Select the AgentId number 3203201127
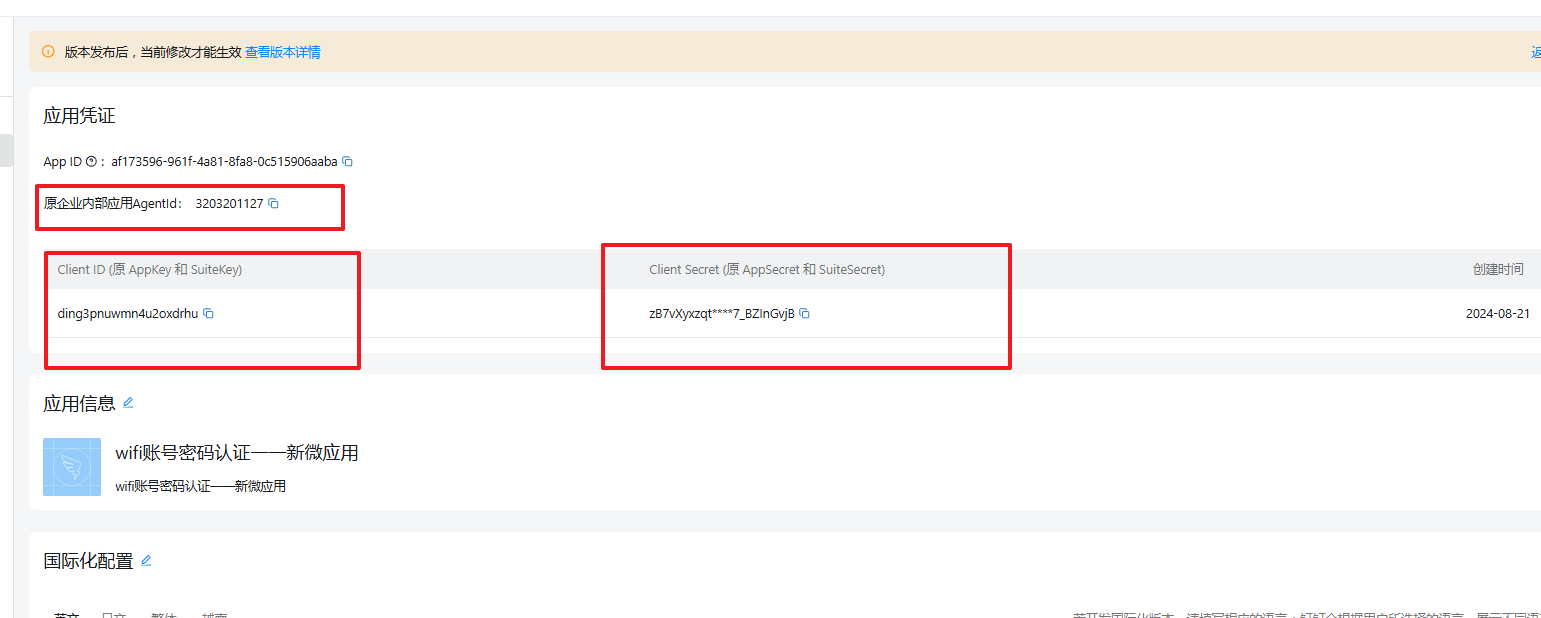This screenshot has height=618, width=1541. (x=229, y=204)
